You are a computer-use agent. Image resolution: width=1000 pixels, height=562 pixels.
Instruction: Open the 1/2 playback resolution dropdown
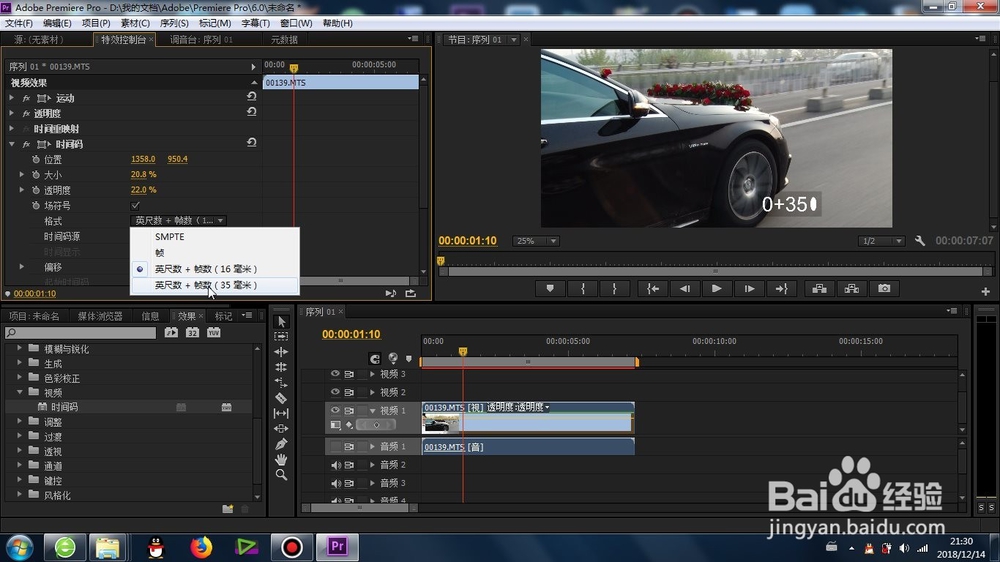[x=881, y=241]
